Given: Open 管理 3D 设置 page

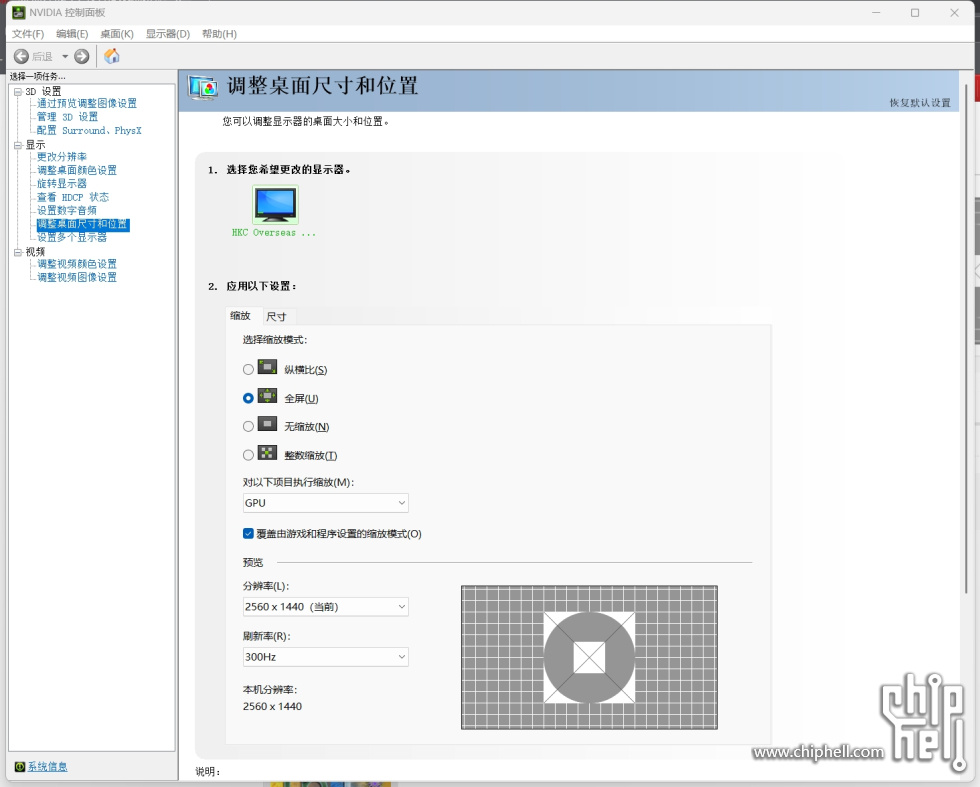Looking at the screenshot, I should [68, 117].
